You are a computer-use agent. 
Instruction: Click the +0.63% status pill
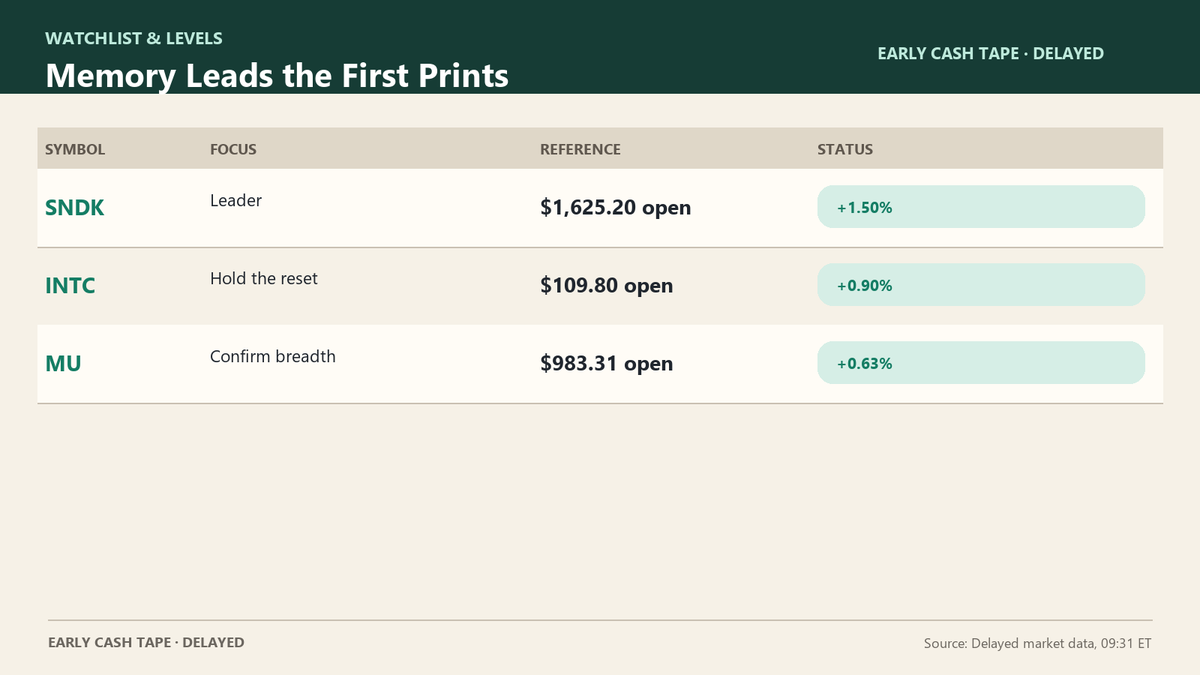click(981, 363)
